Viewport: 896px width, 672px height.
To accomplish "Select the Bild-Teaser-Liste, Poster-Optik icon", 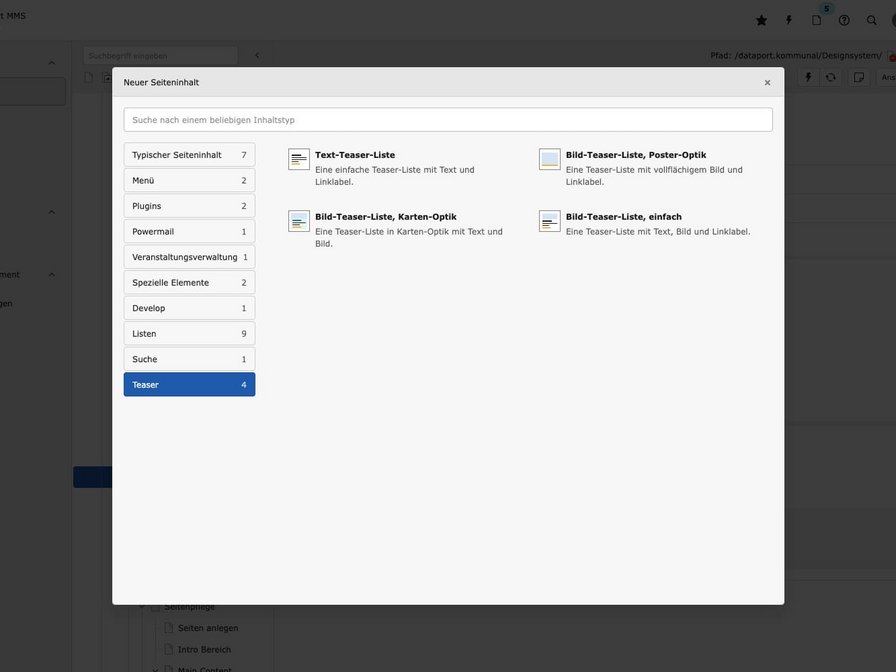I will 550,160.
